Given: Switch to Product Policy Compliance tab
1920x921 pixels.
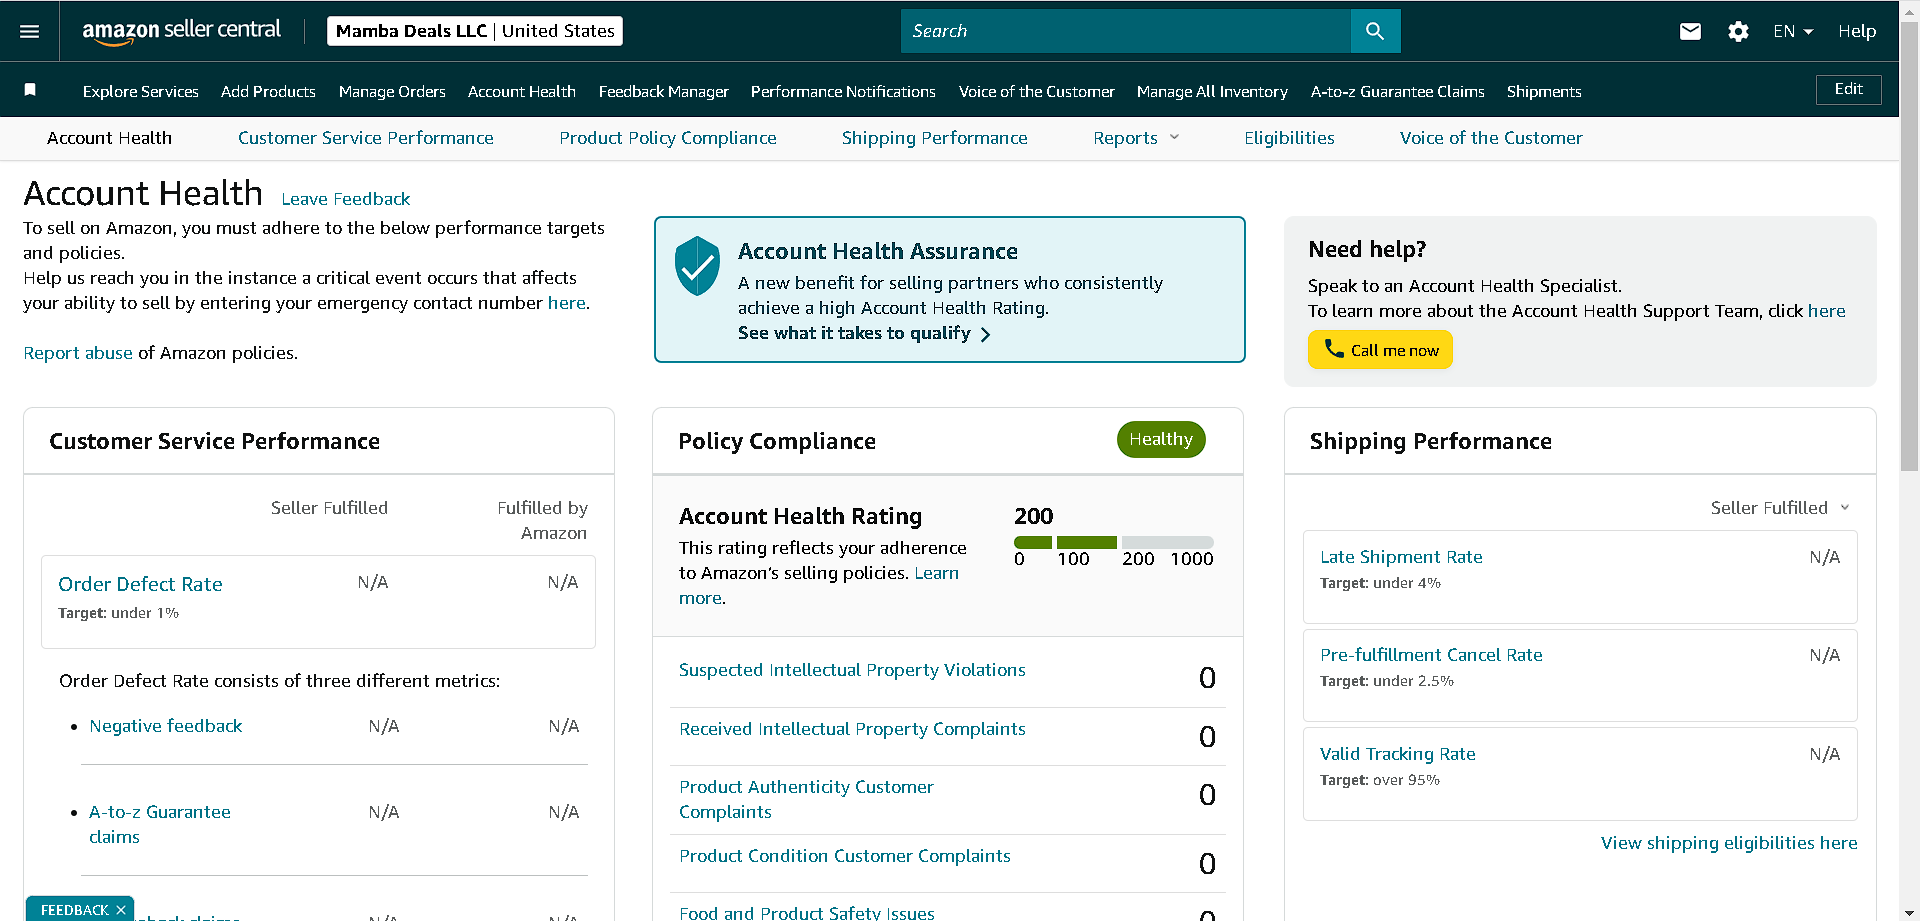Looking at the screenshot, I should [668, 138].
